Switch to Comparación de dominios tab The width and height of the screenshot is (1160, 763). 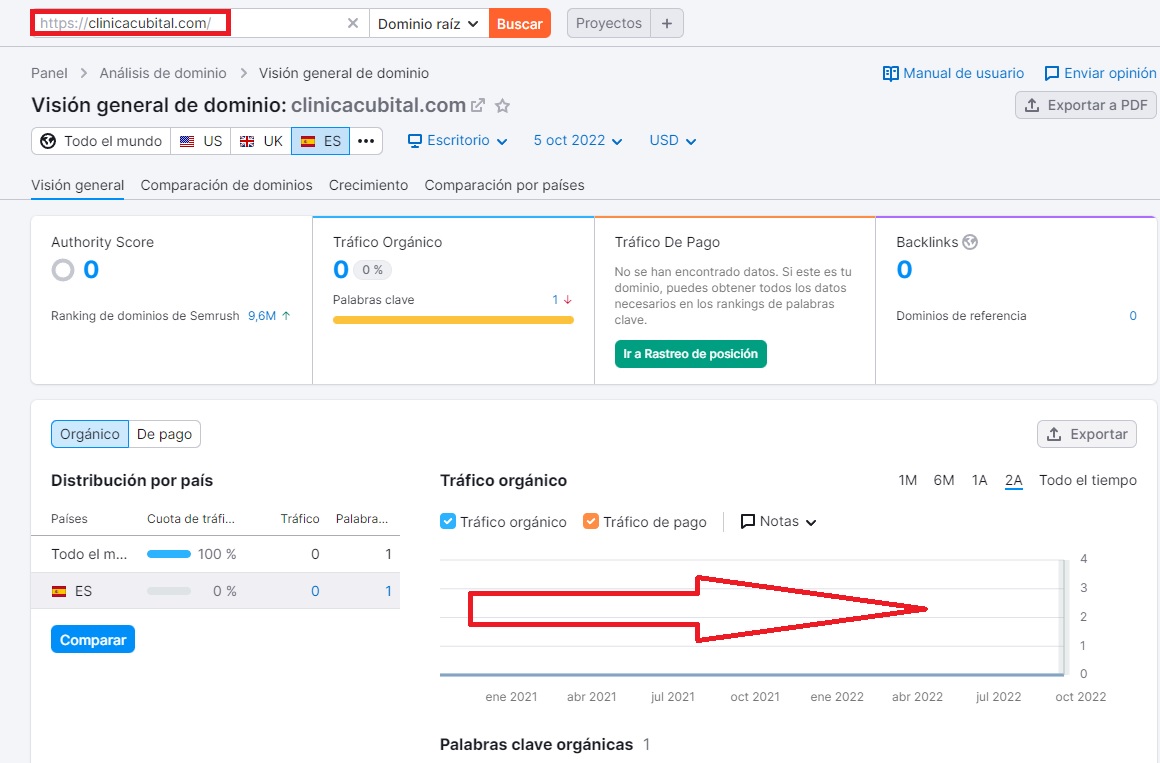coord(226,185)
